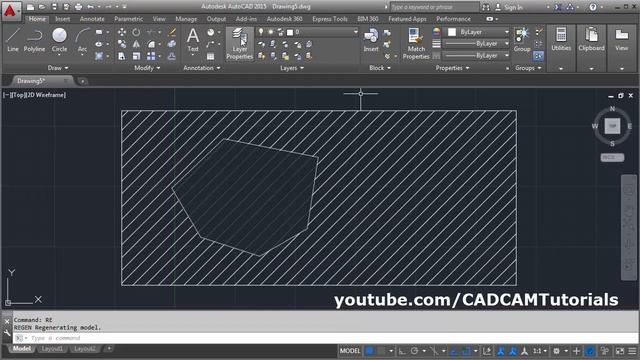Toggle object snap tracking in status bar
The width and height of the screenshot is (640, 360).
point(454,351)
